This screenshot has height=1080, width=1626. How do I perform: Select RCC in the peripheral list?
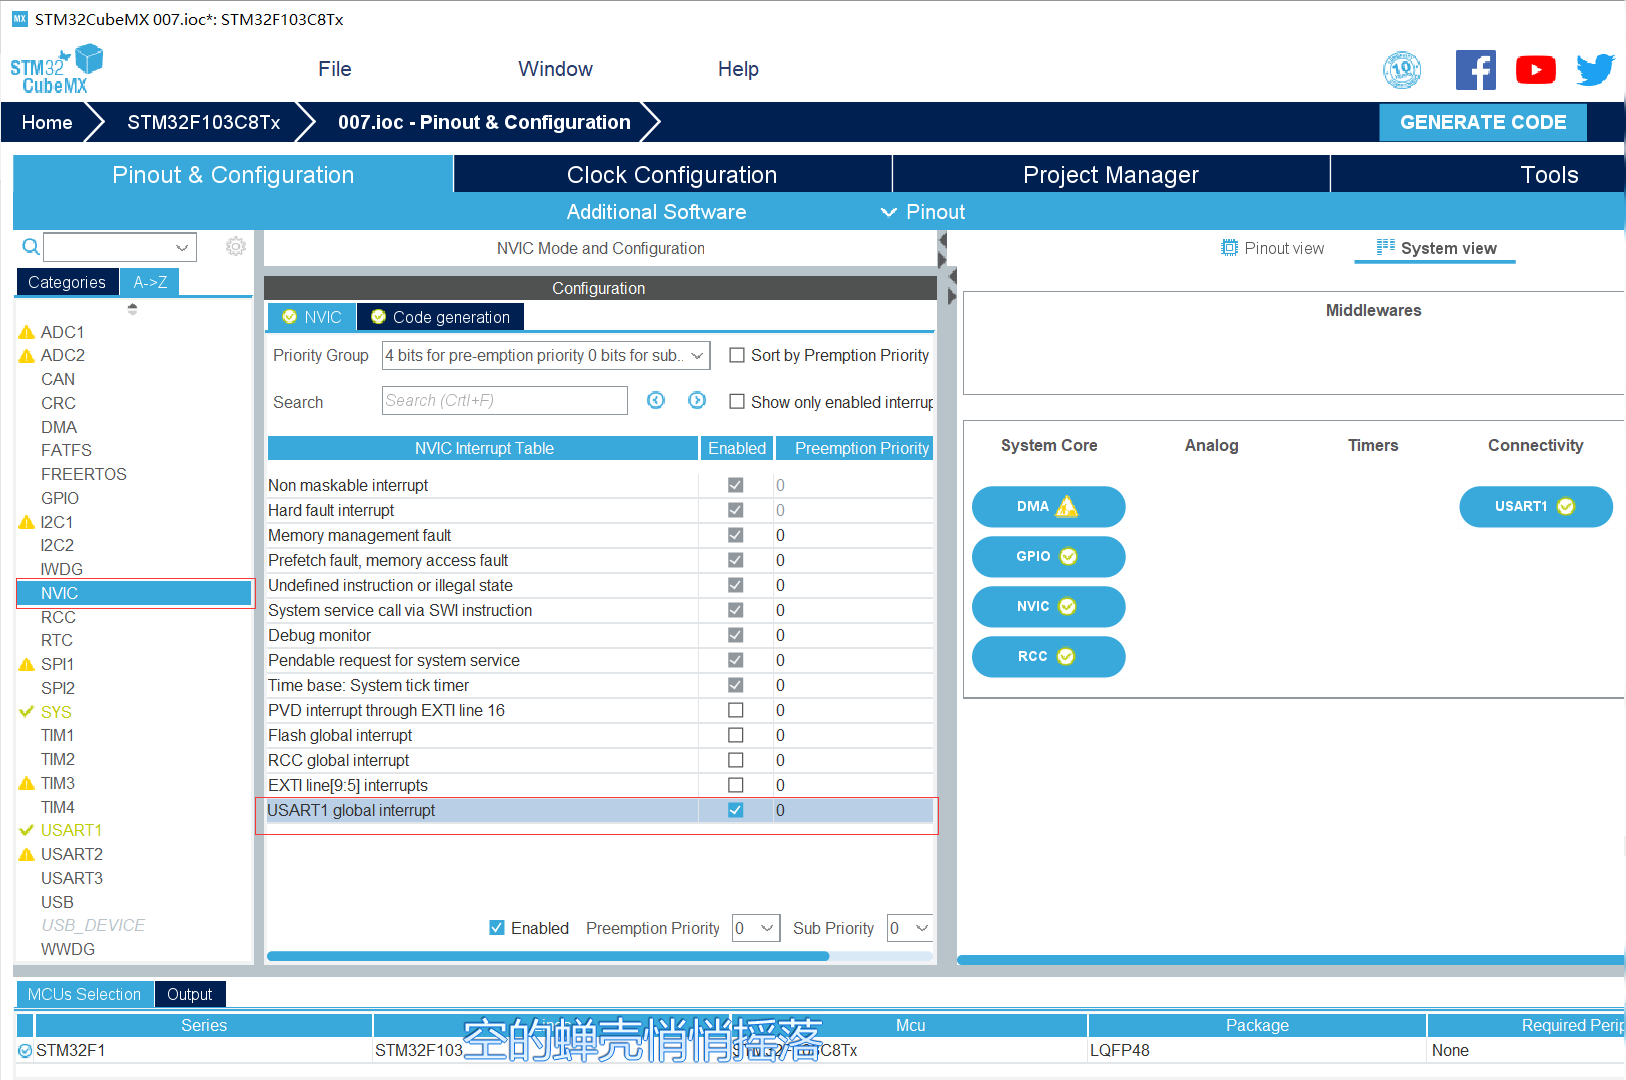coord(58,617)
